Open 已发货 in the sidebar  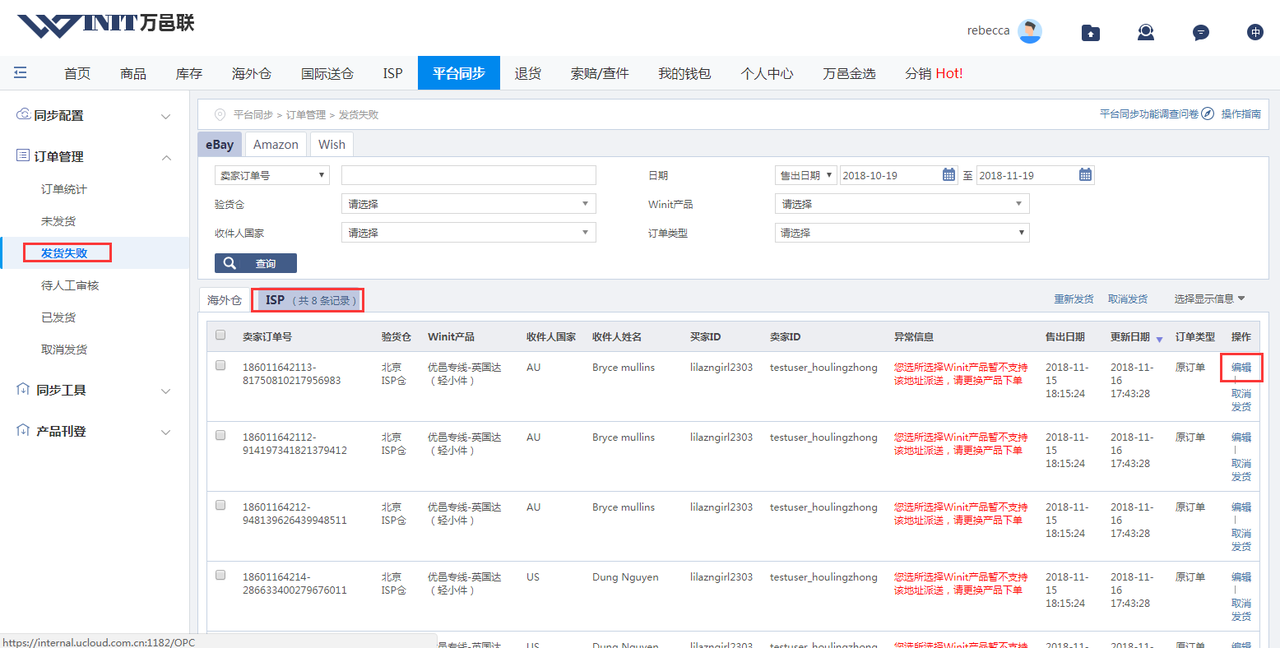[58, 317]
